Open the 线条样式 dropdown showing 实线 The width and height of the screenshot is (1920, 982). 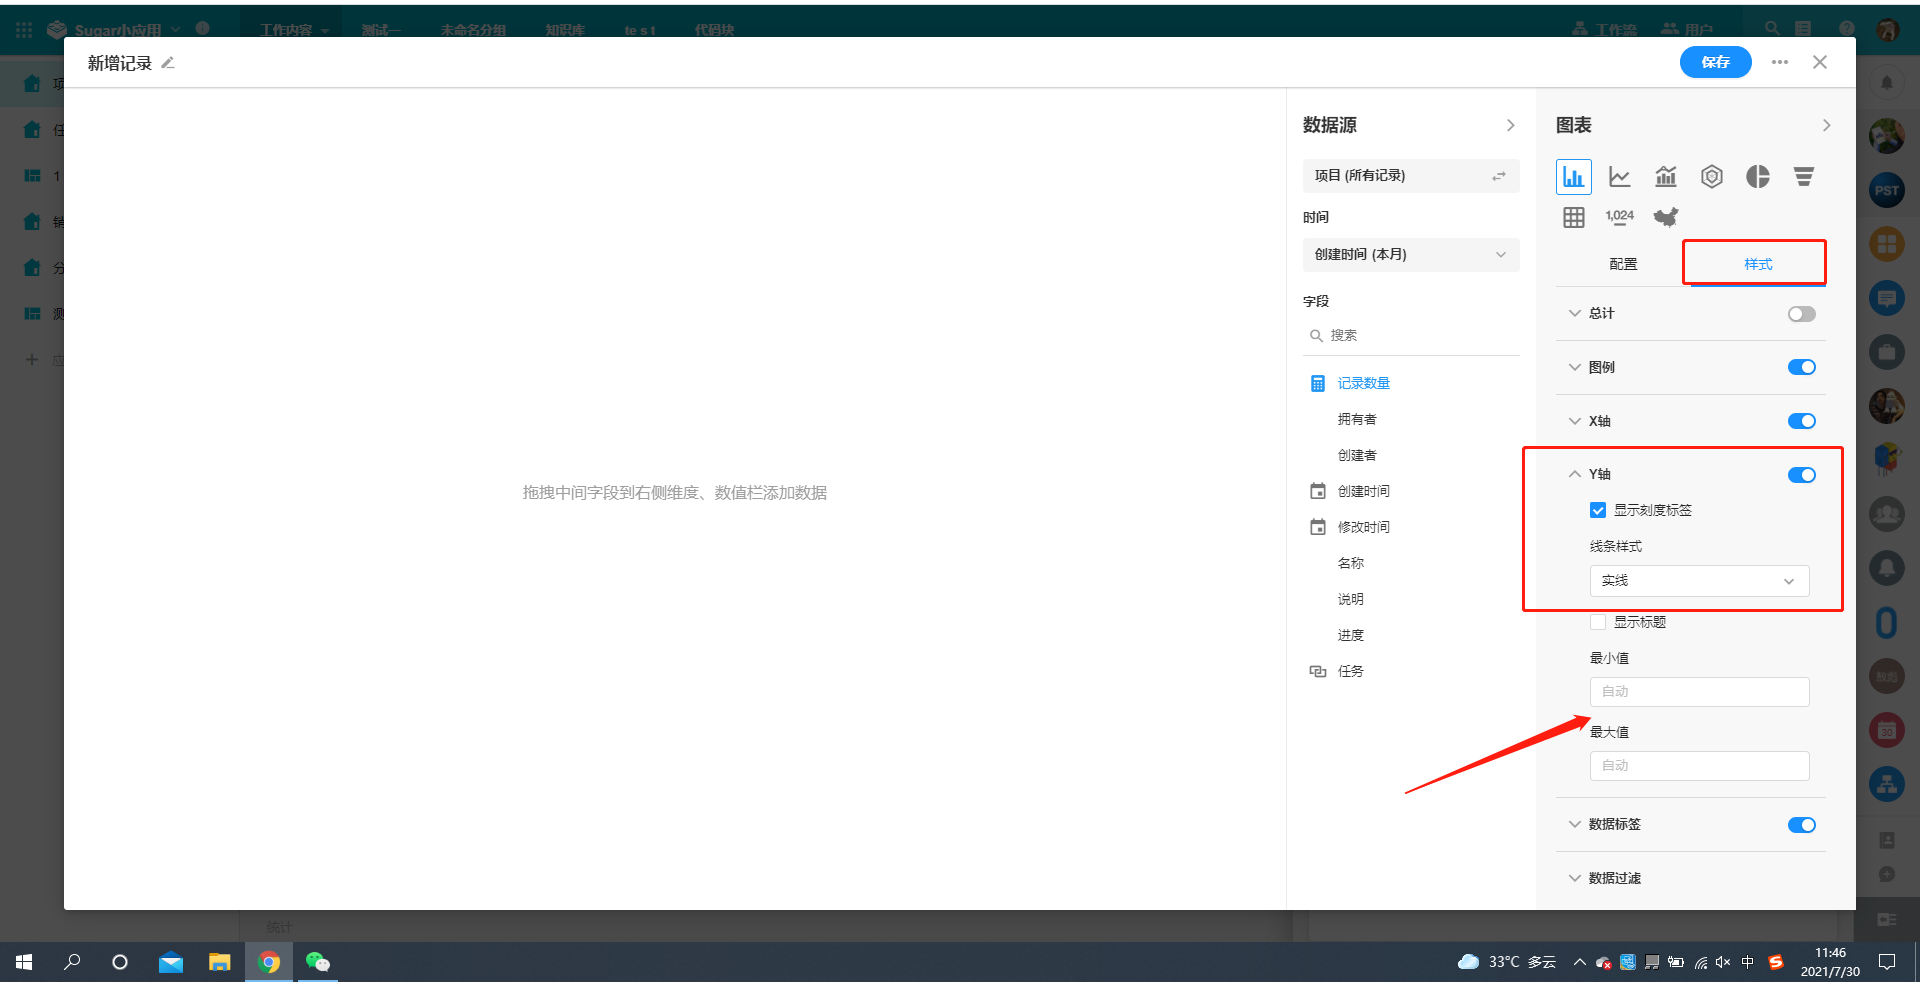(1699, 581)
